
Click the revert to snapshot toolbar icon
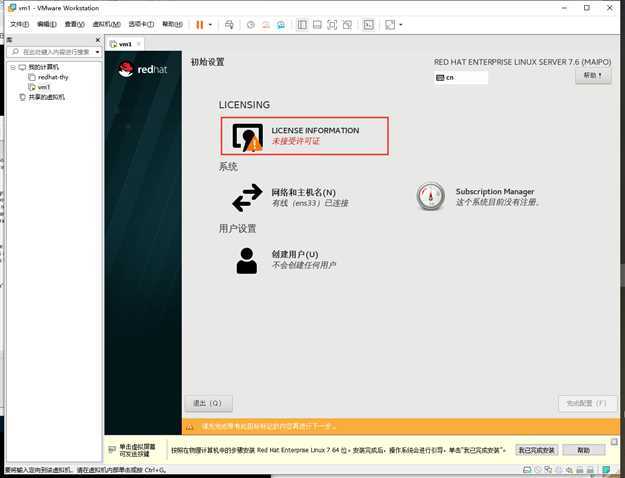click(x=266, y=25)
